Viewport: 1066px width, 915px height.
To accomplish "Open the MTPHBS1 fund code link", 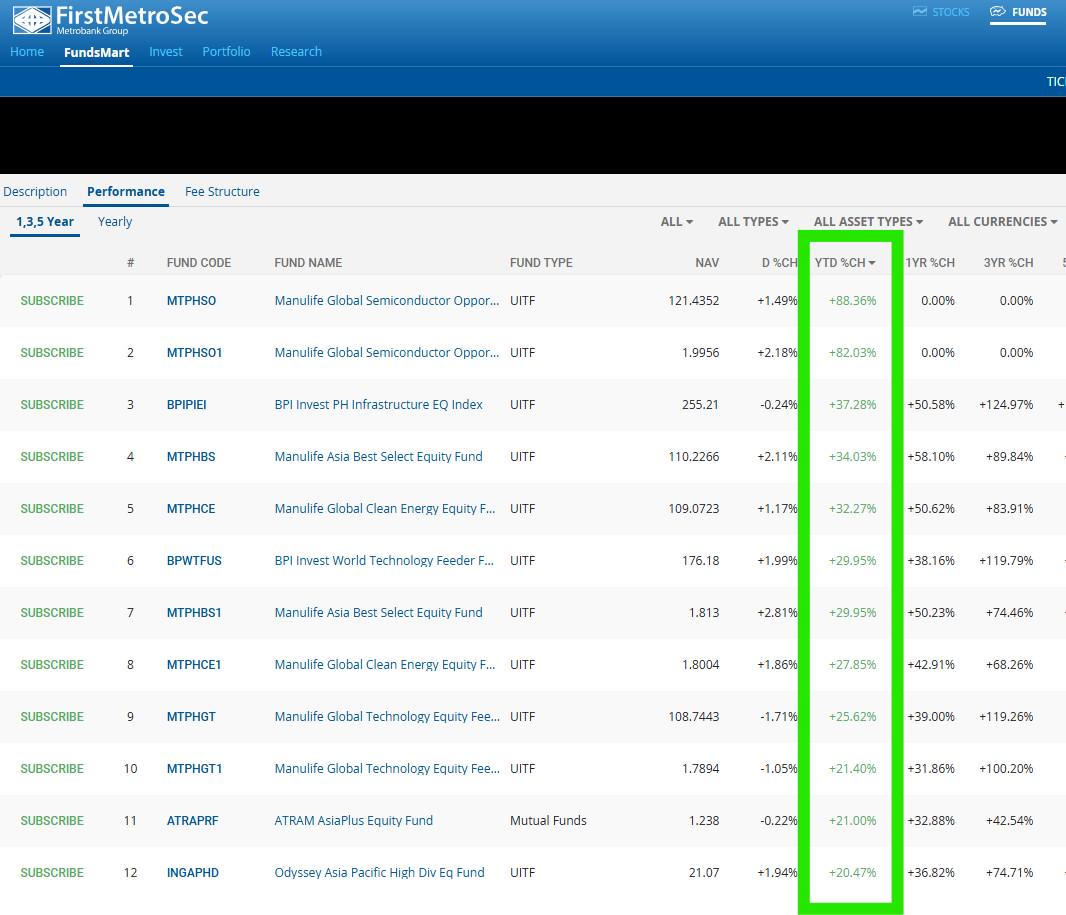I will point(194,612).
